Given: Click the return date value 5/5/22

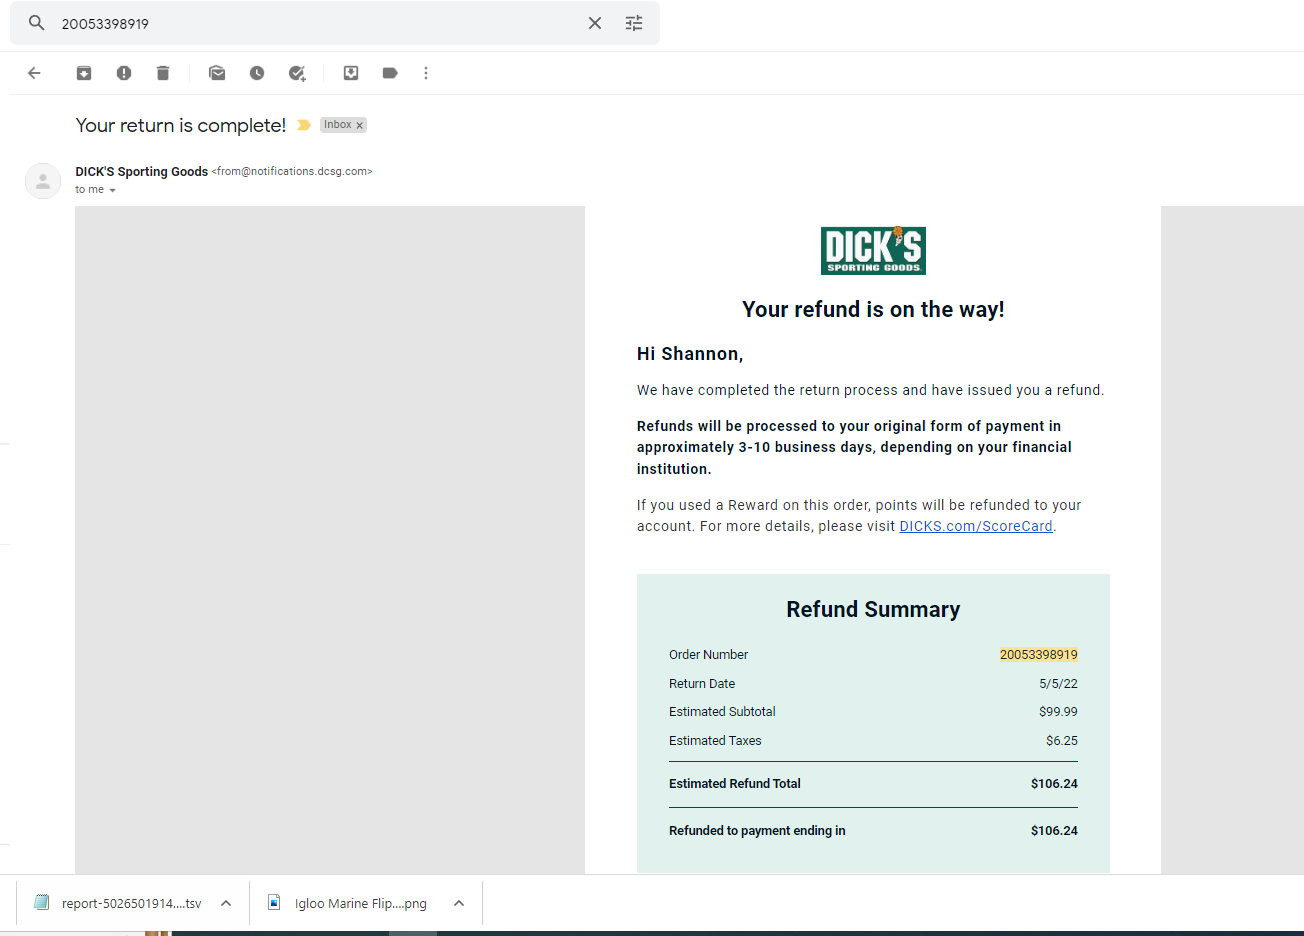Looking at the screenshot, I should click(x=1058, y=684).
